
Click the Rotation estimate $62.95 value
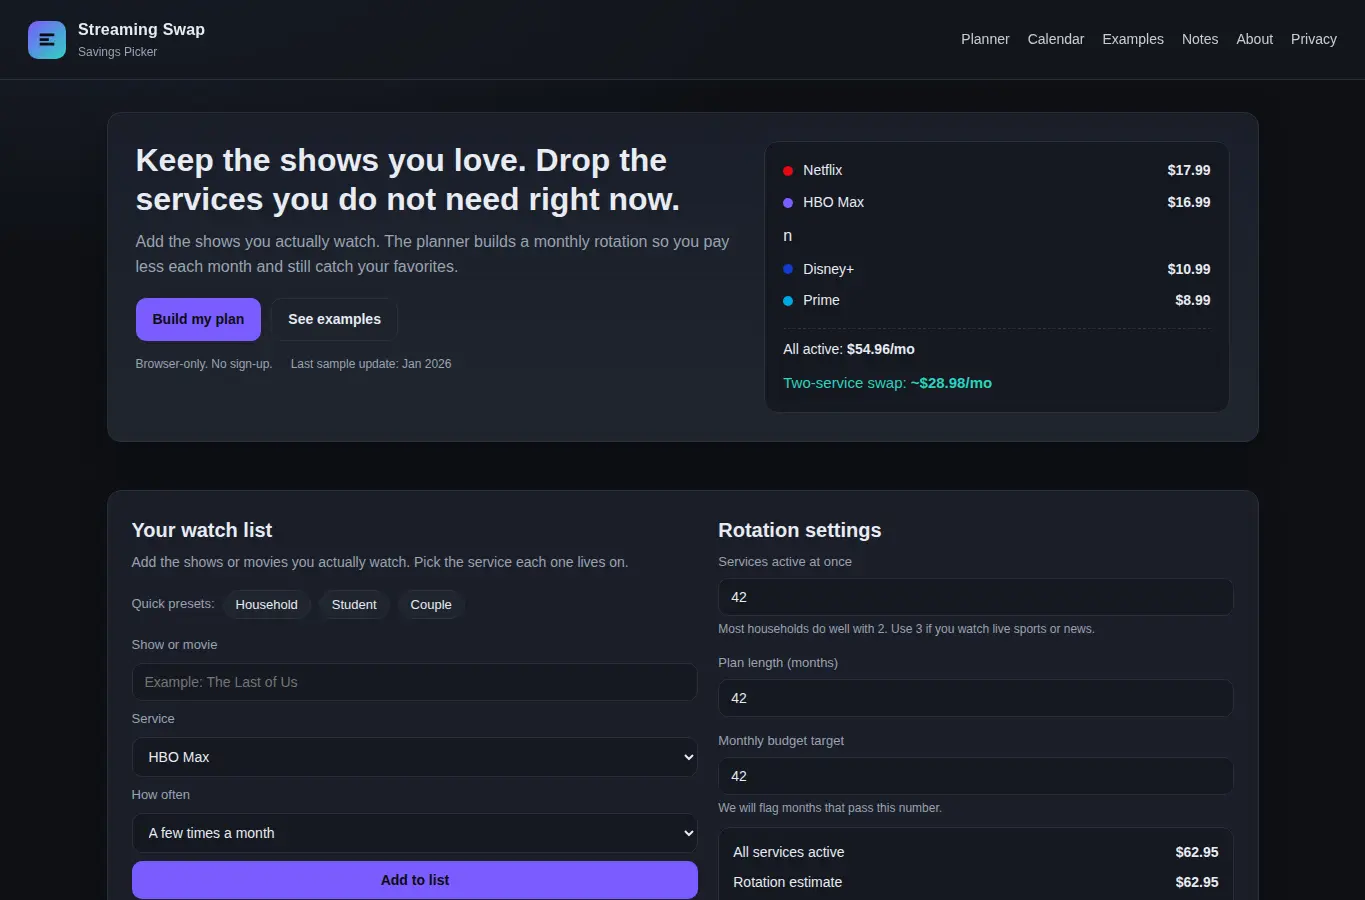coord(1197,882)
